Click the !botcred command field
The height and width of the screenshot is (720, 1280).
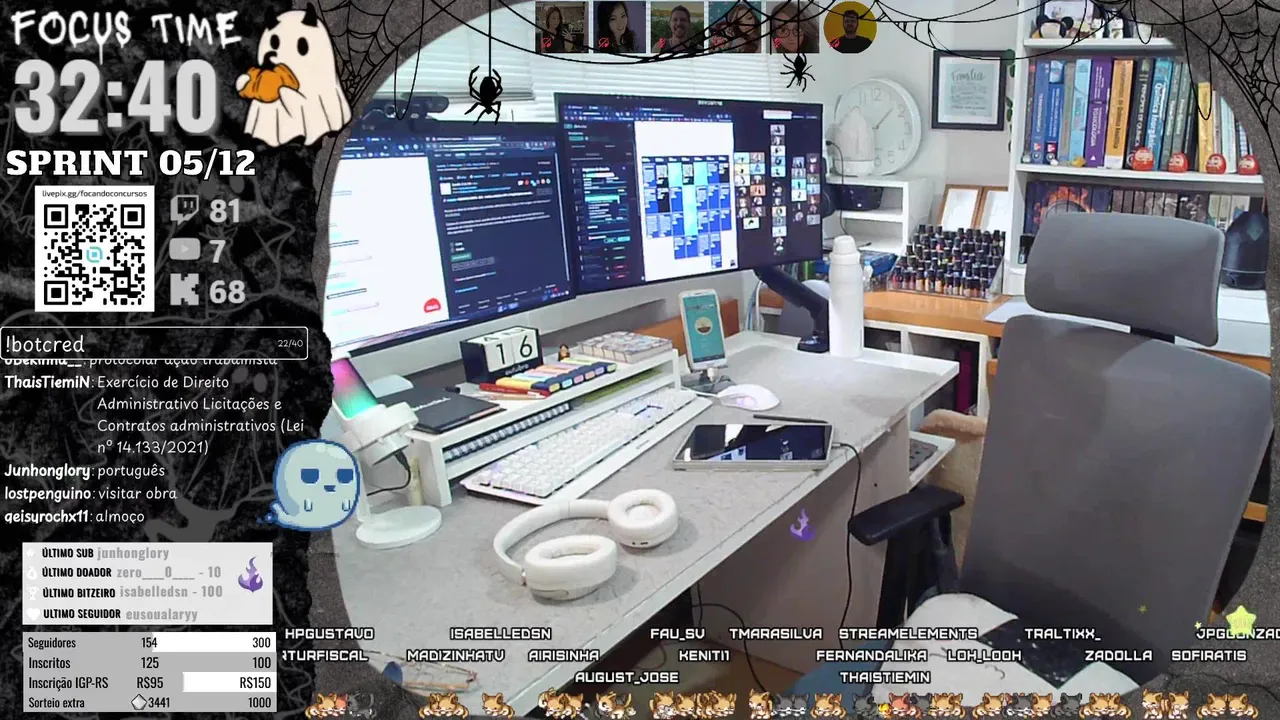click(x=154, y=344)
